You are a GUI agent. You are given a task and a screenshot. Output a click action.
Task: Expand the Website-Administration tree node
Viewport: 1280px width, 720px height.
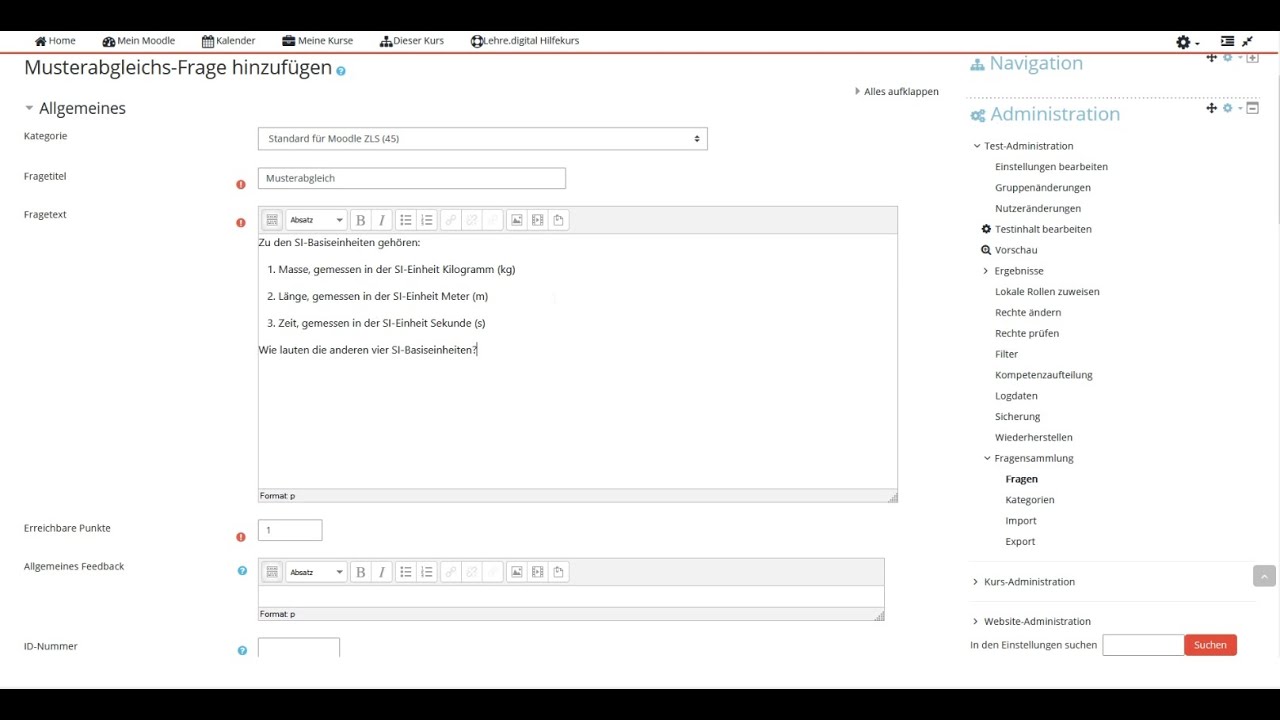point(976,622)
